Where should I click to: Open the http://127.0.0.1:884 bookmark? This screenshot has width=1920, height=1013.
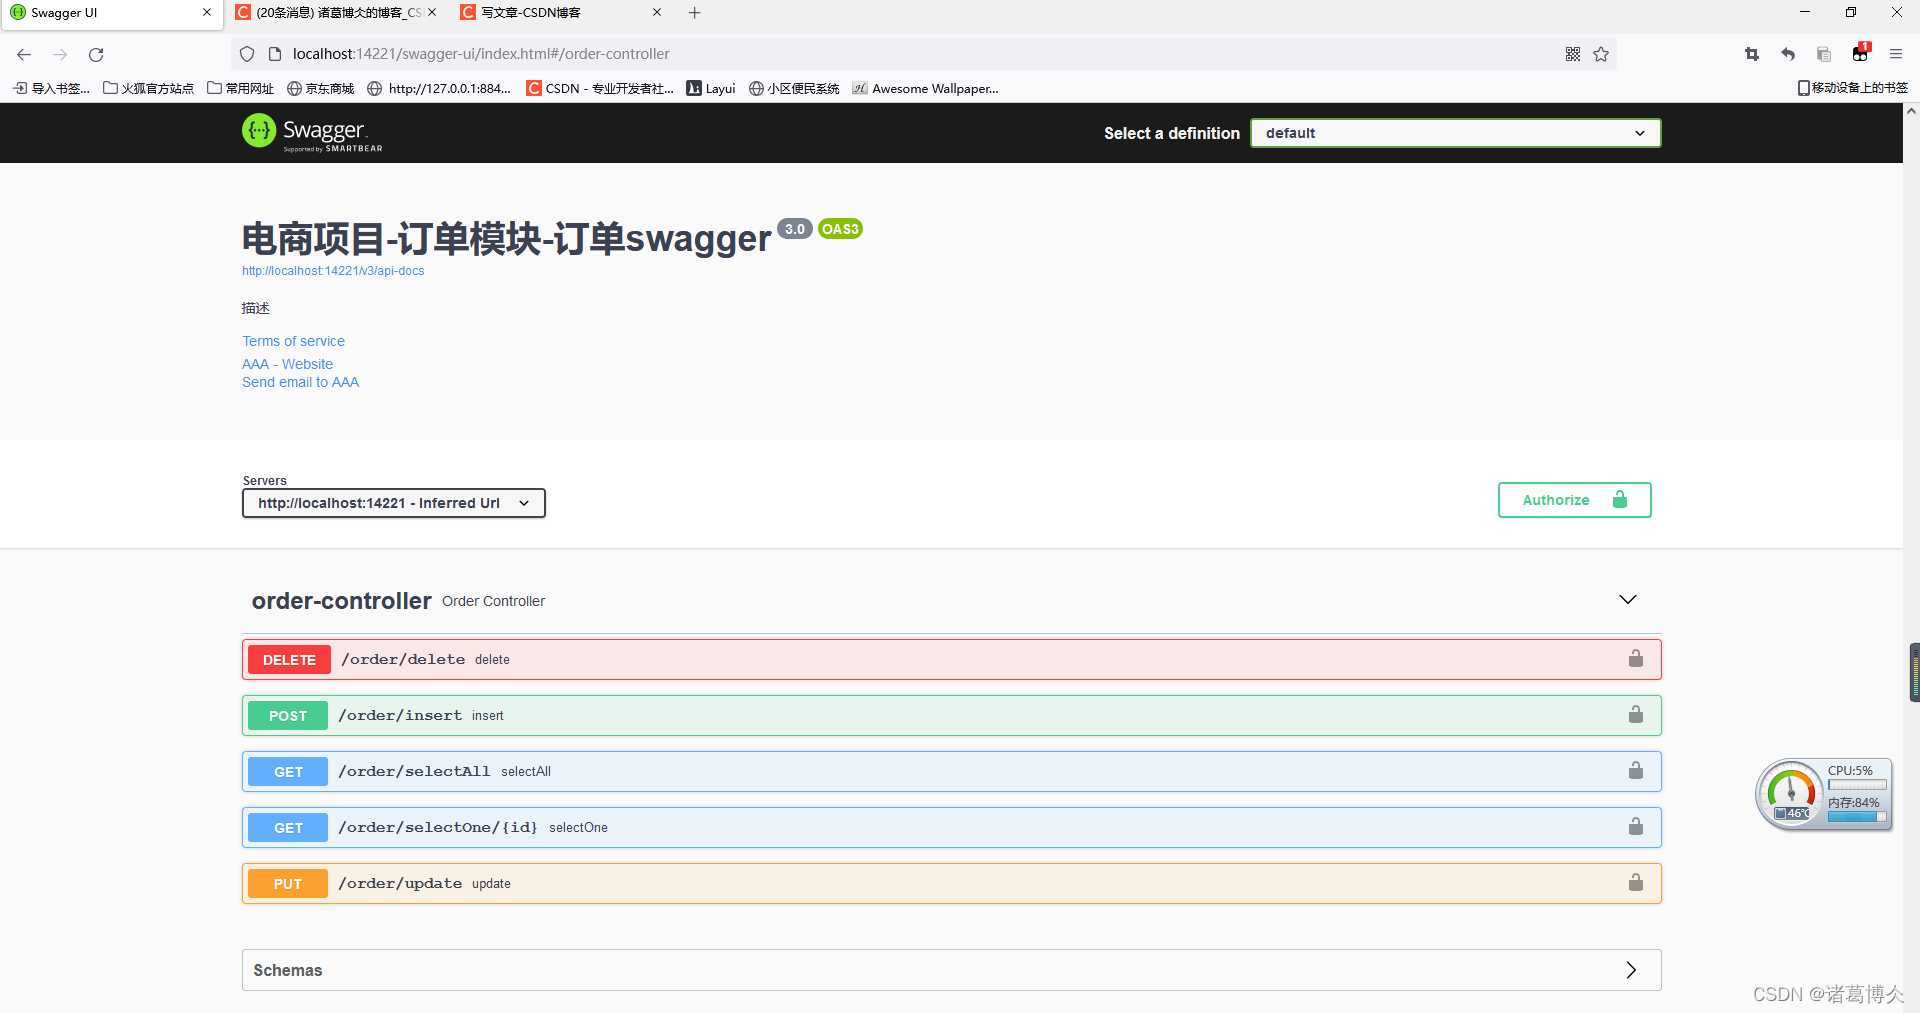point(439,88)
